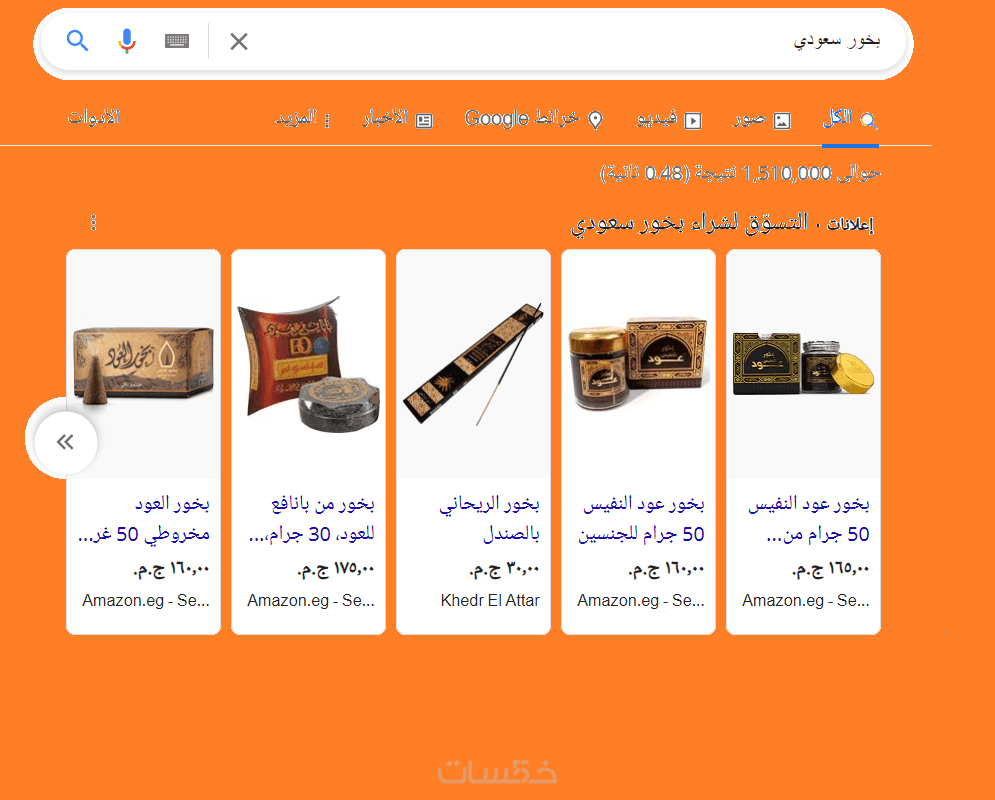Click title بخور من بانافع للعود، 30 جرام
Screen dimensions: 995x800
[x=312, y=519]
